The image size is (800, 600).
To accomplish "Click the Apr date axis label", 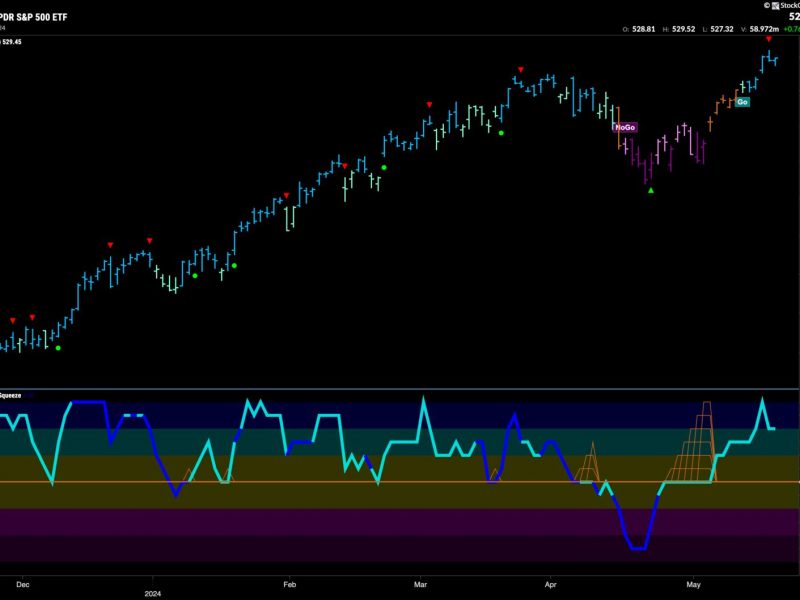I will 551,585.
